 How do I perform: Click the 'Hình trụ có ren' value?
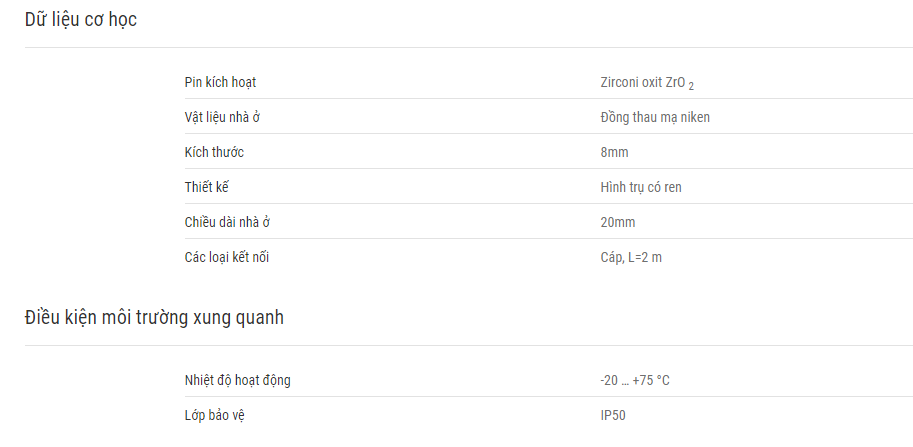click(641, 187)
